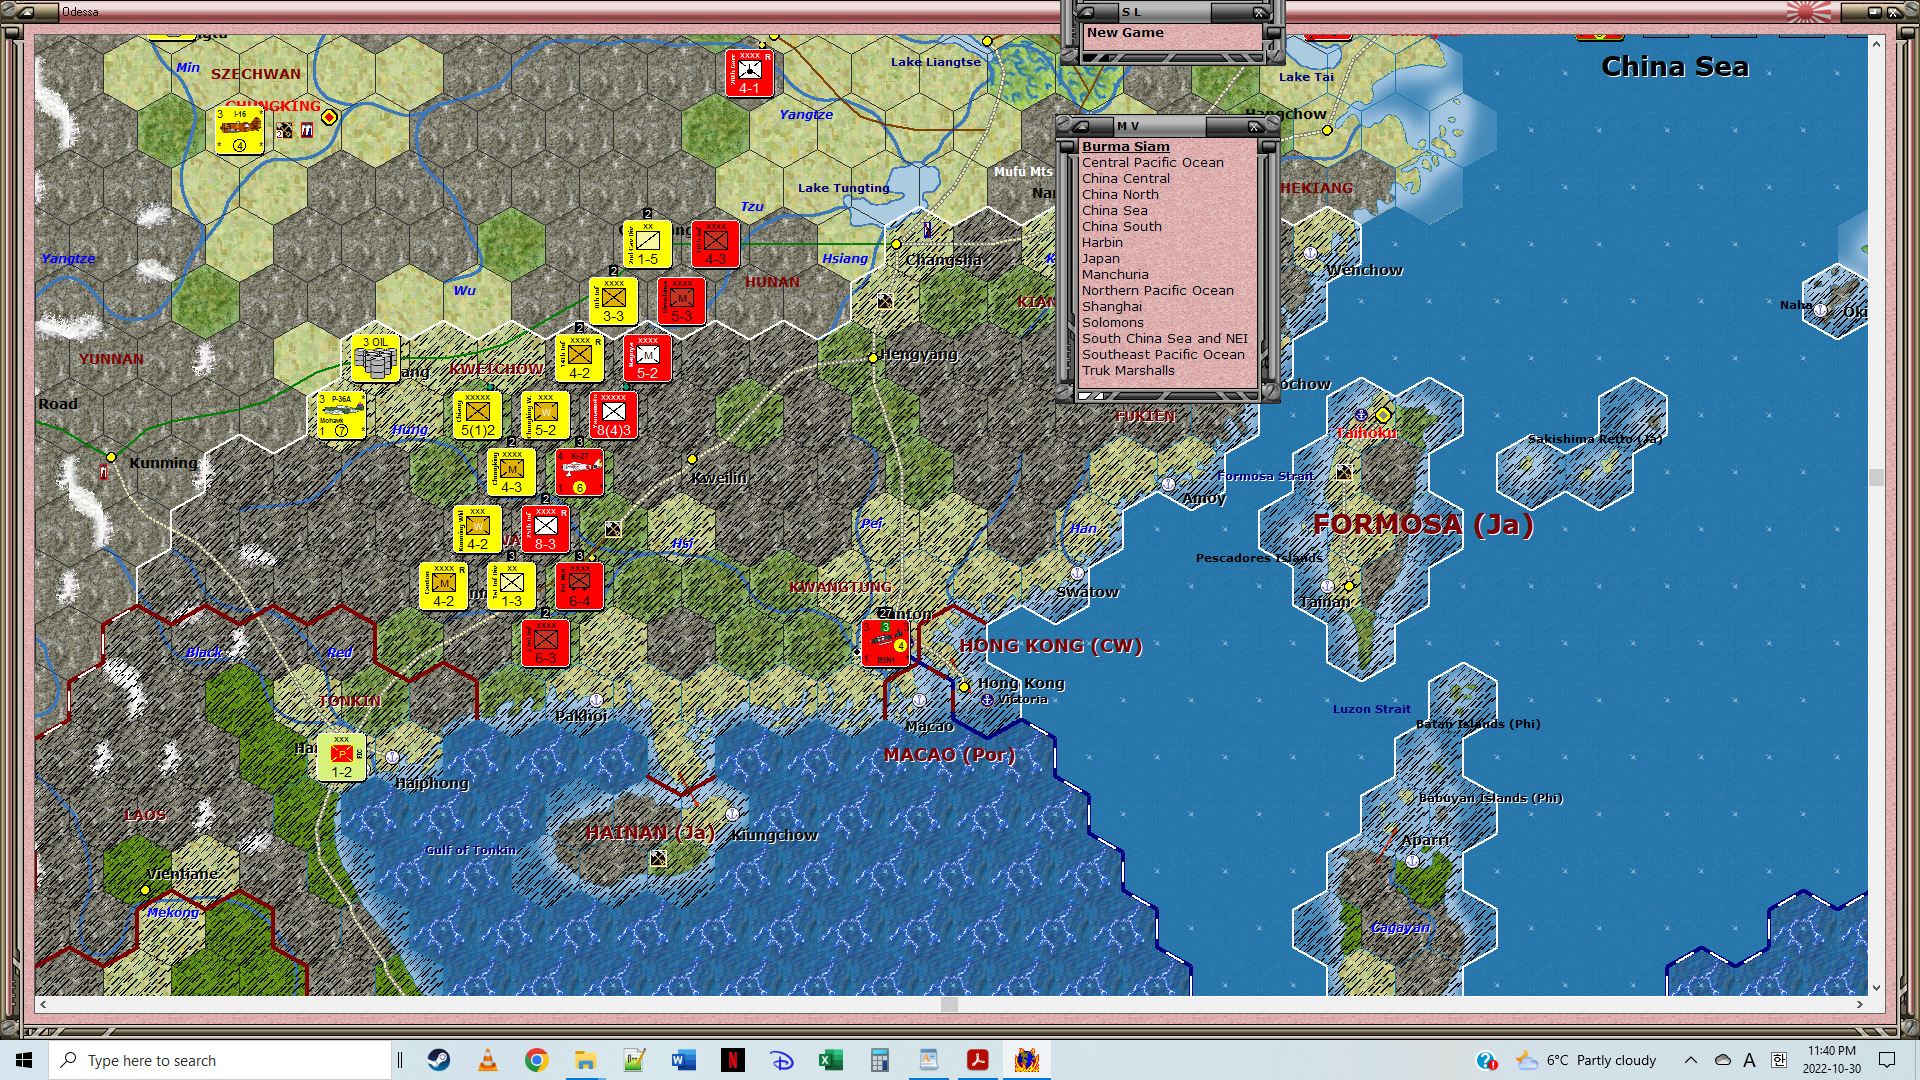Select the yellow 5-2 unit counter
The width and height of the screenshot is (1920, 1080).
[545, 415]
